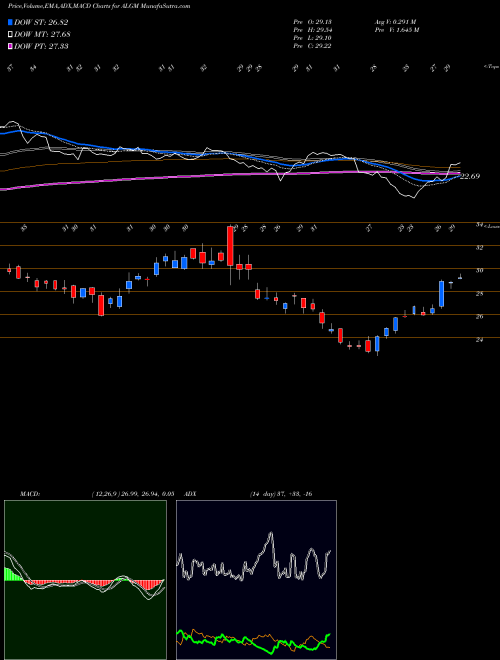Click the '<Lows' label beside 34
Viewport: 500px width, 660px height.
[491, 226]
